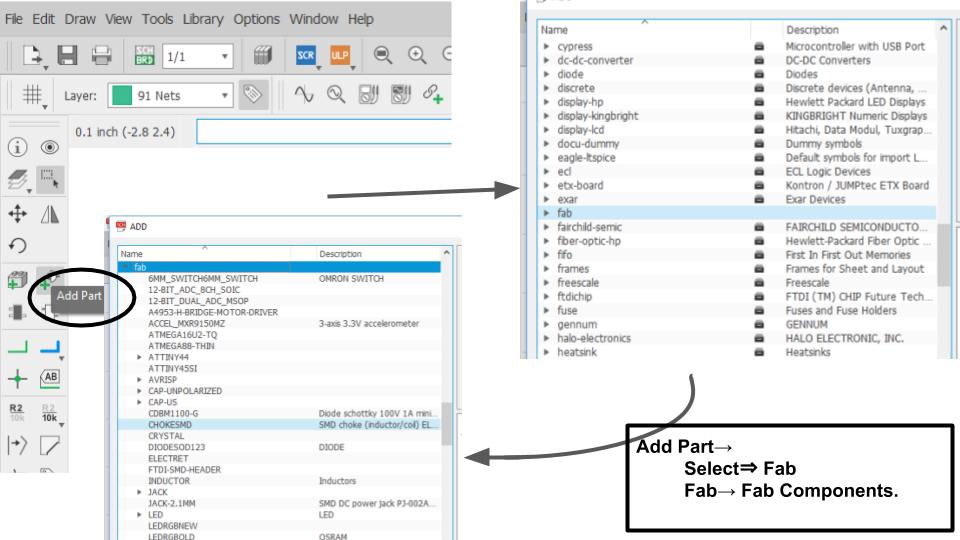Select the R2 Name tool
Screen dimensions: 960x540
[x=17, y=412]
